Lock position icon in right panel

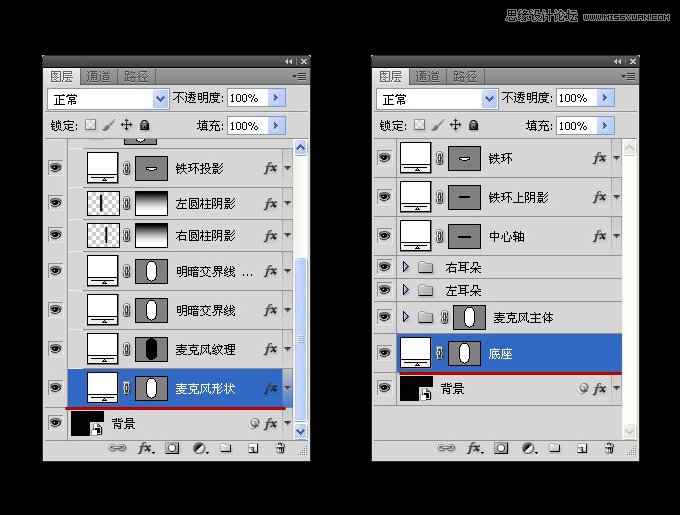point(455,125)
